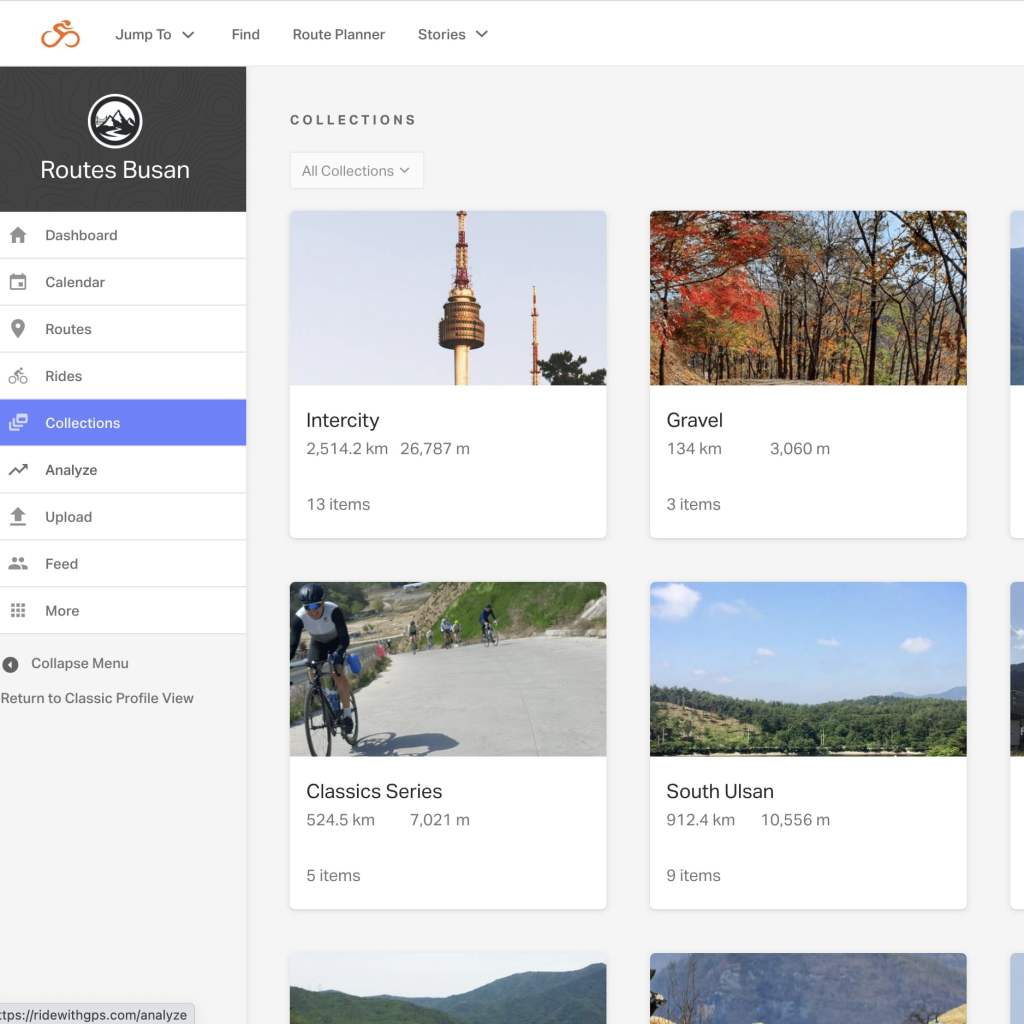Click the Routes map pin icon
Image resolution: width=1024 pixels, height=1024 pixels.
18,329
